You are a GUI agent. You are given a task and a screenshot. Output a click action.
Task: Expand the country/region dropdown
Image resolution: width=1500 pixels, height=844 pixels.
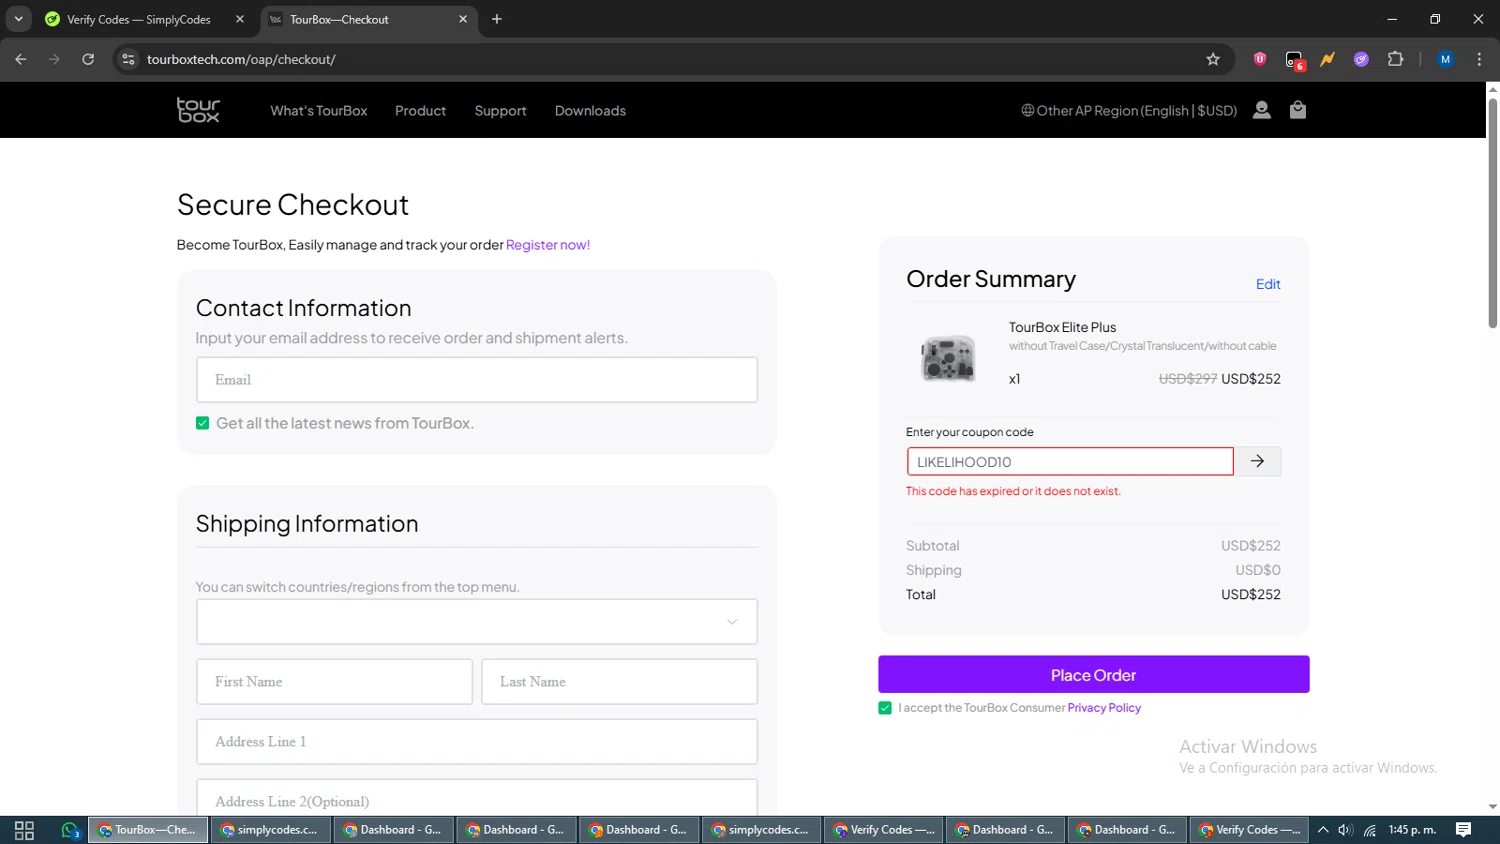(477, 622)
